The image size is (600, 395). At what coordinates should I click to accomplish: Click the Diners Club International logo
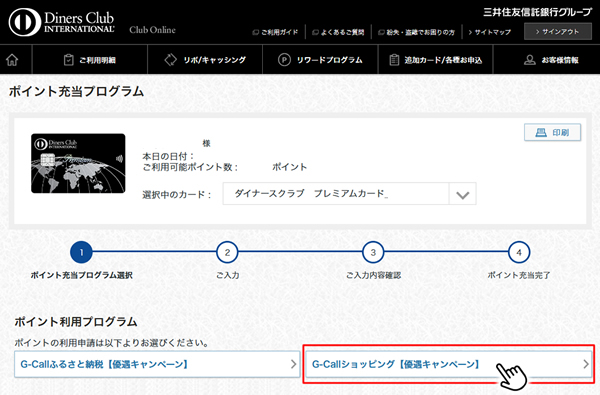point(62,23)
